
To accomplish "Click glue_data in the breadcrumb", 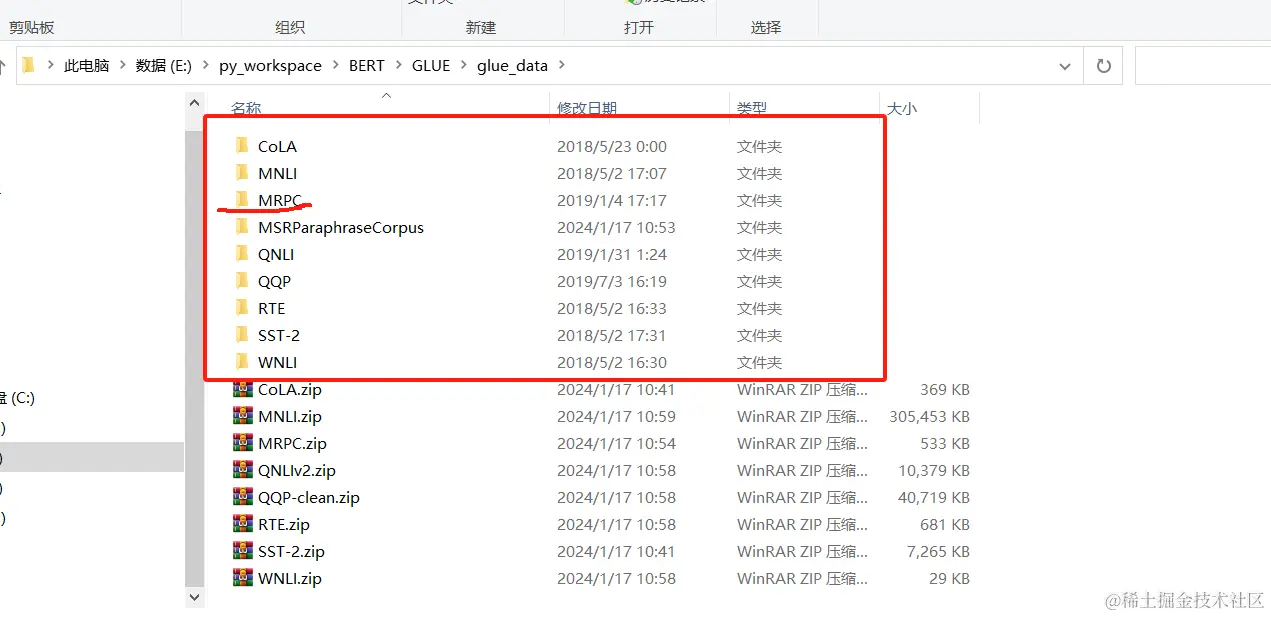I will [x=512, y=65].
